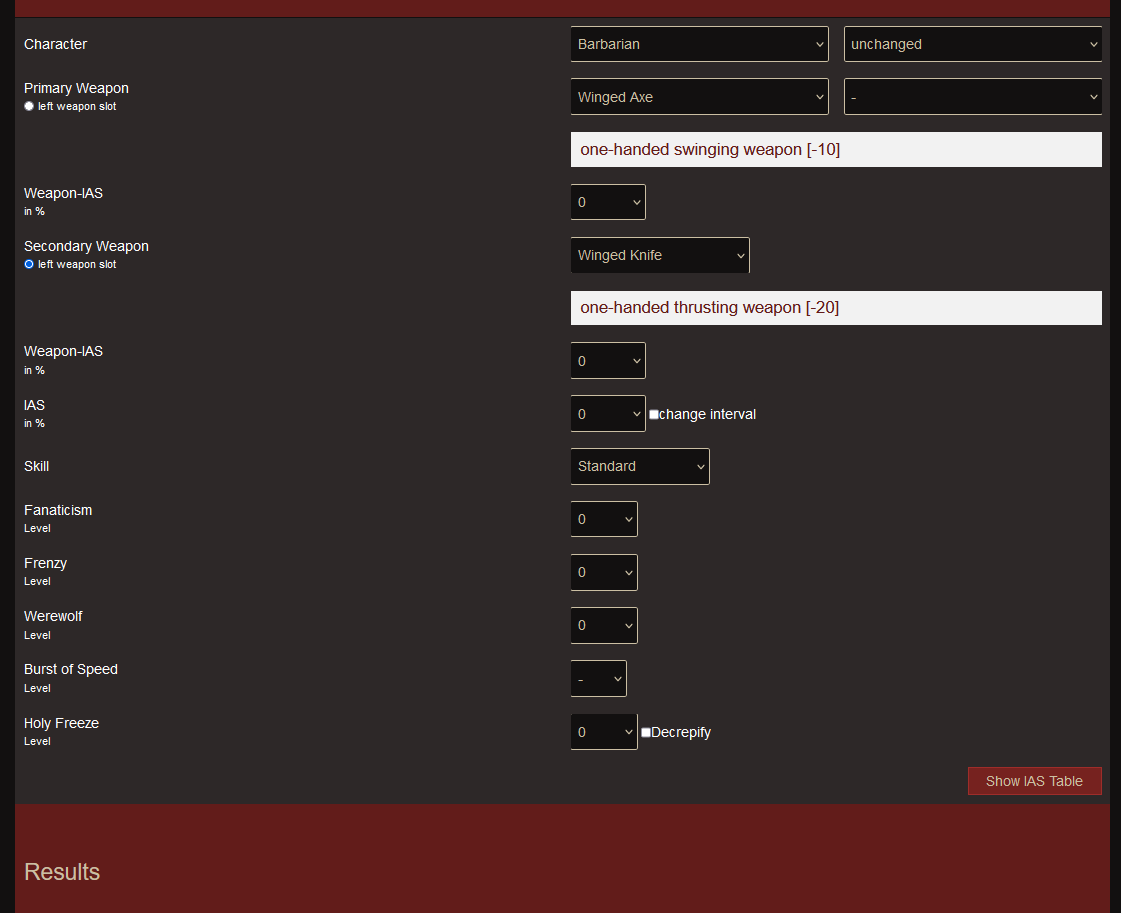Tick the Decrepify checkbox

[x=646, y=732]
